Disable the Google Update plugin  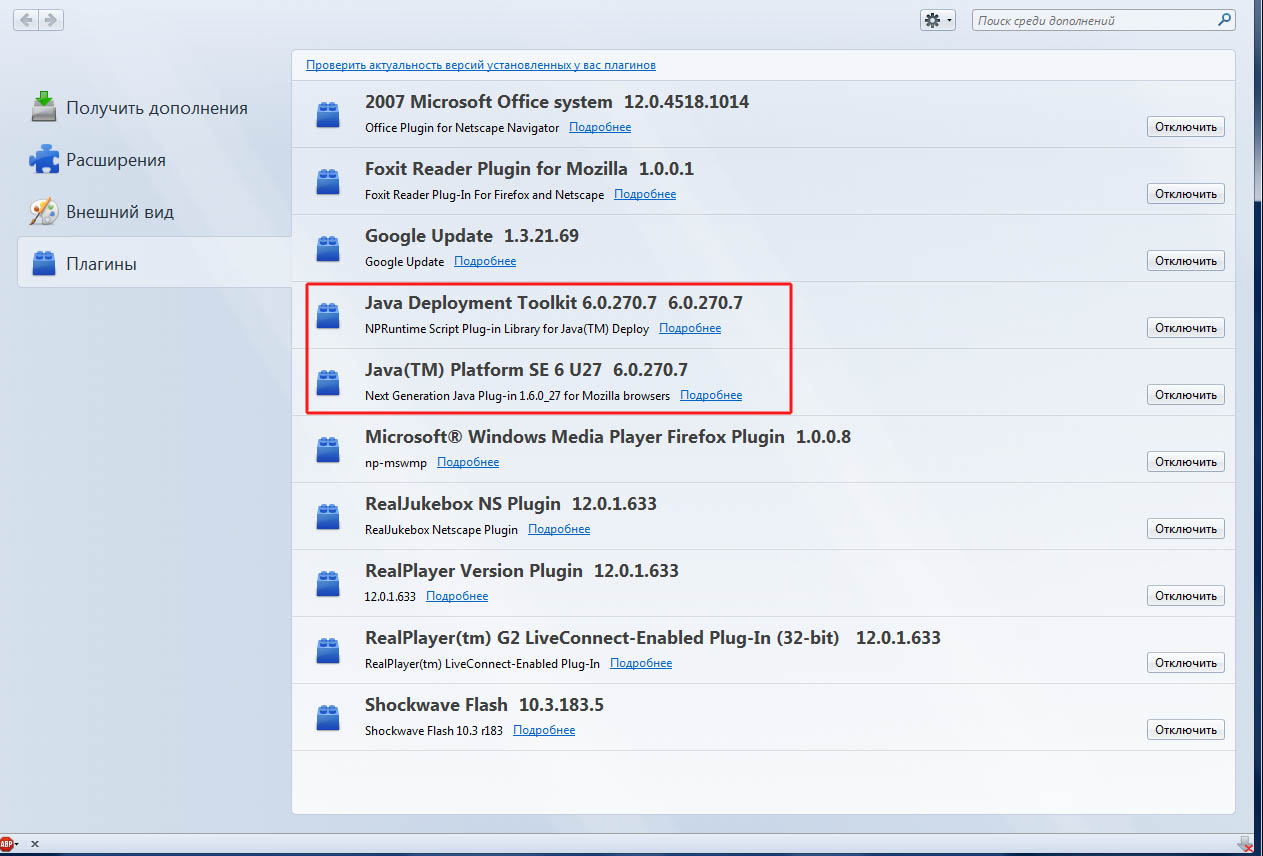(1185, 261)
